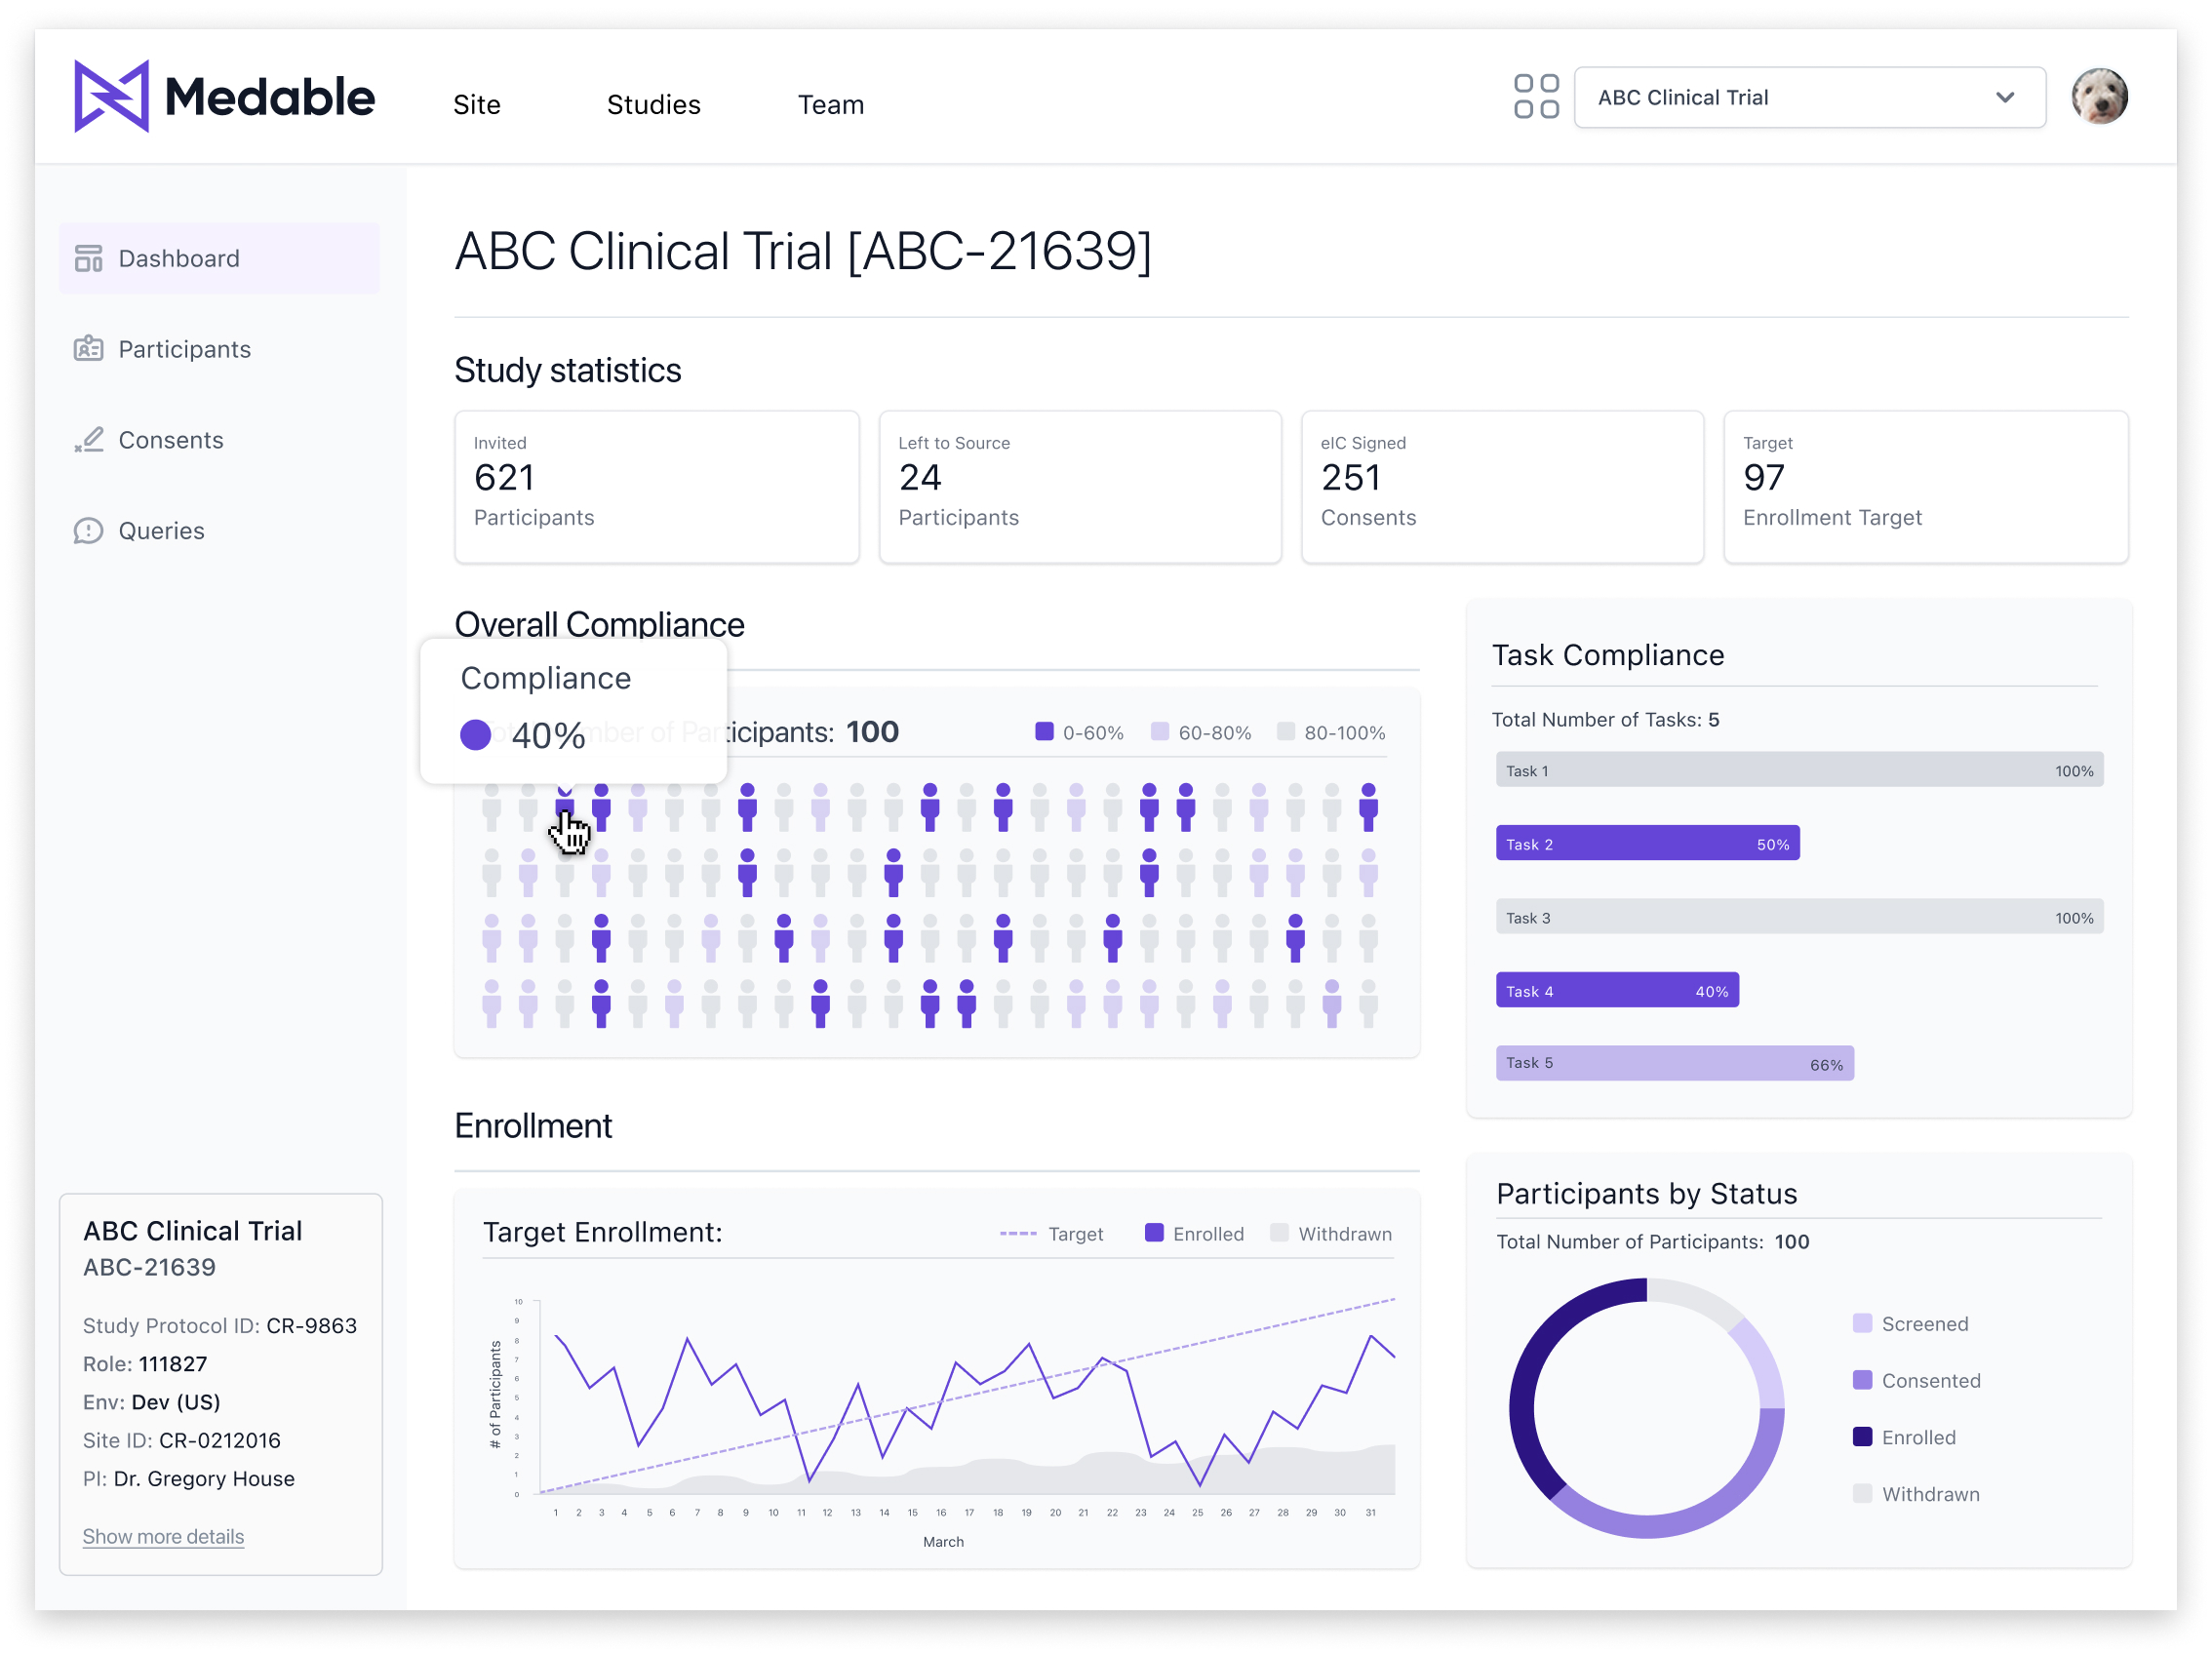Go to the Team menu item
The height and width of the screenshot is (1653, 2212).
coord(830,104)
